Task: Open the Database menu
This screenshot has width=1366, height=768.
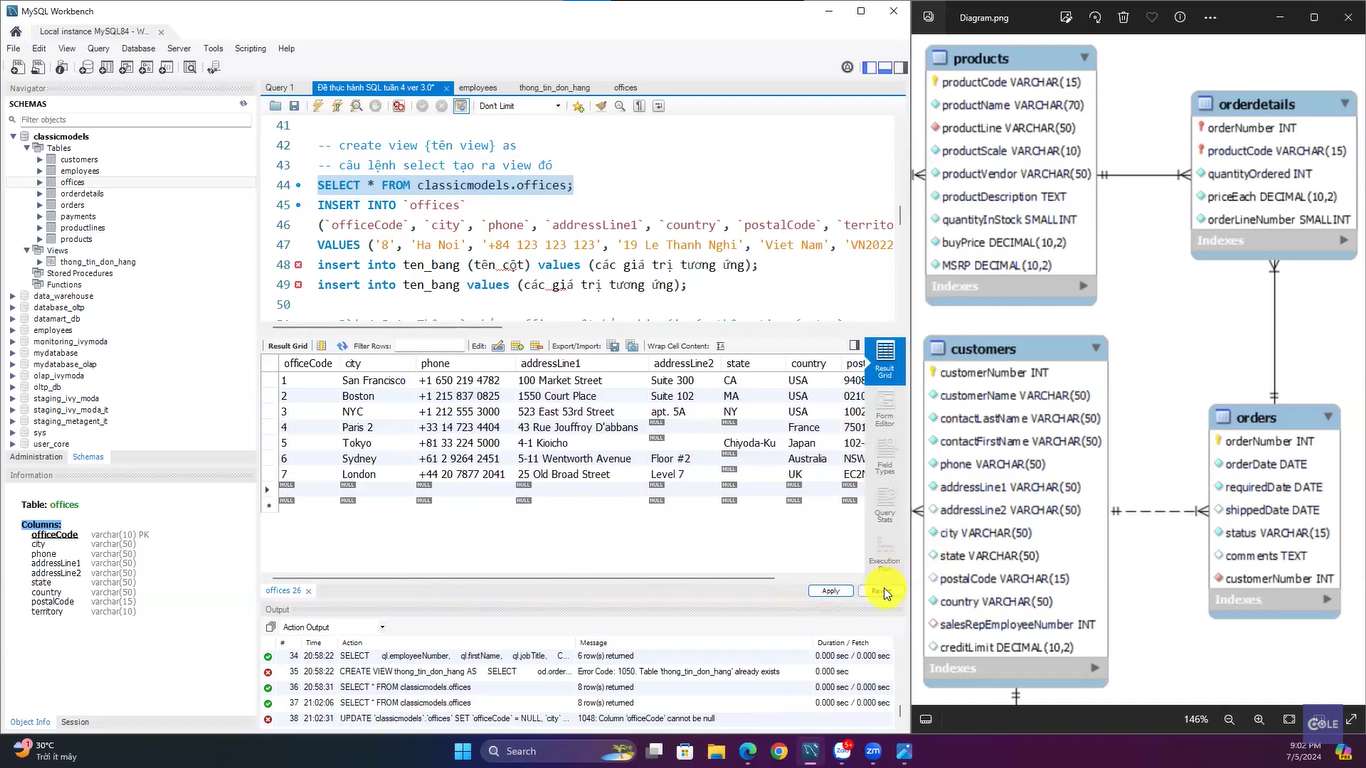Action: pyautogui.click(x=138, y=48)
